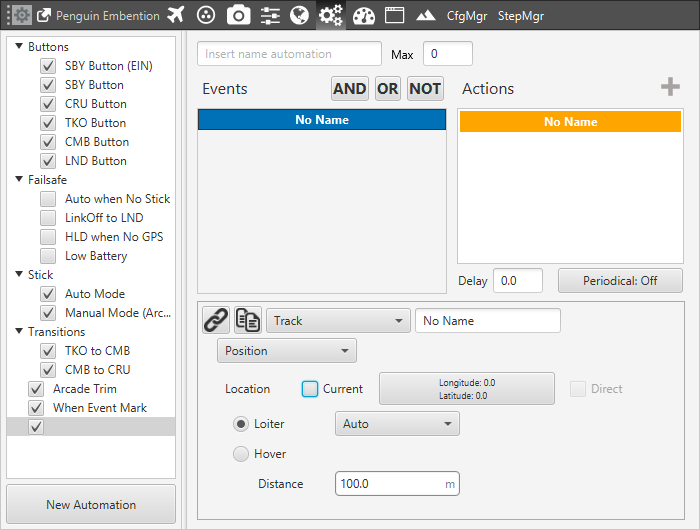Toggle the SBY Button (EIN) checkbox
This screenshot has width=700, height=530.
click(x=48, y=66)
